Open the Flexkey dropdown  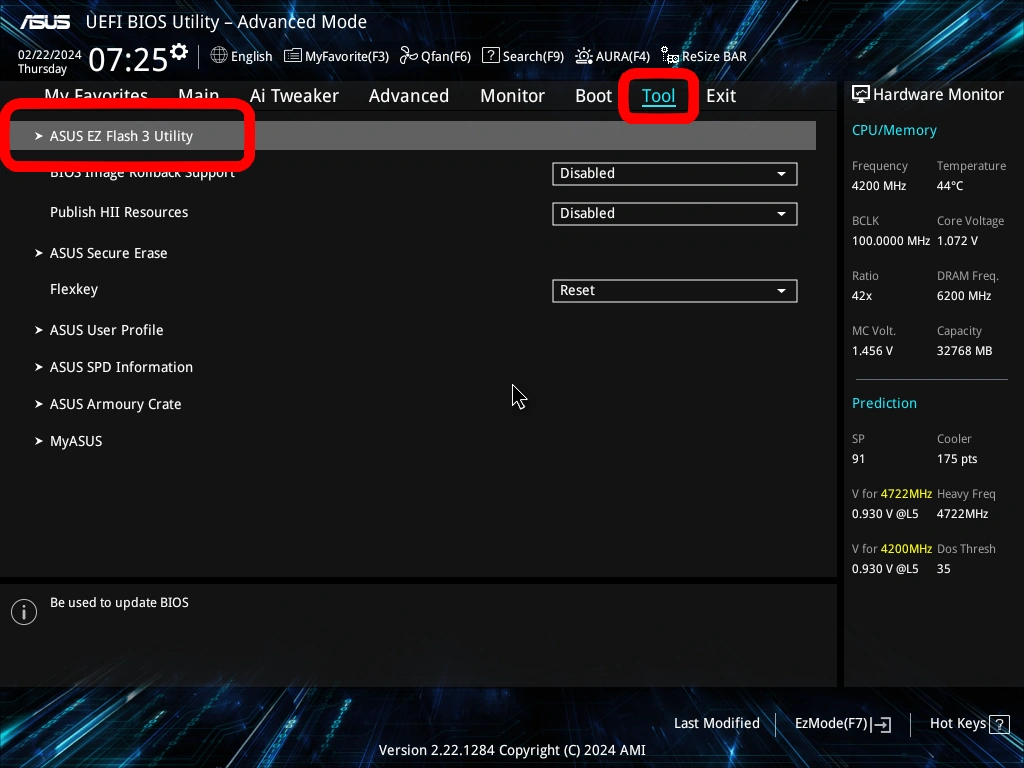[675, 291]
